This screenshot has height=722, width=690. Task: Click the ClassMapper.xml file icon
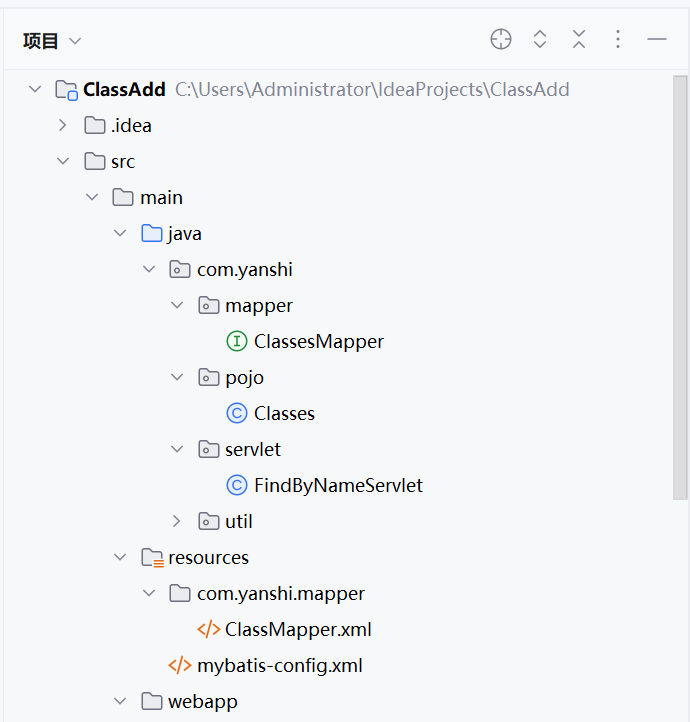[x=209, y=629]
